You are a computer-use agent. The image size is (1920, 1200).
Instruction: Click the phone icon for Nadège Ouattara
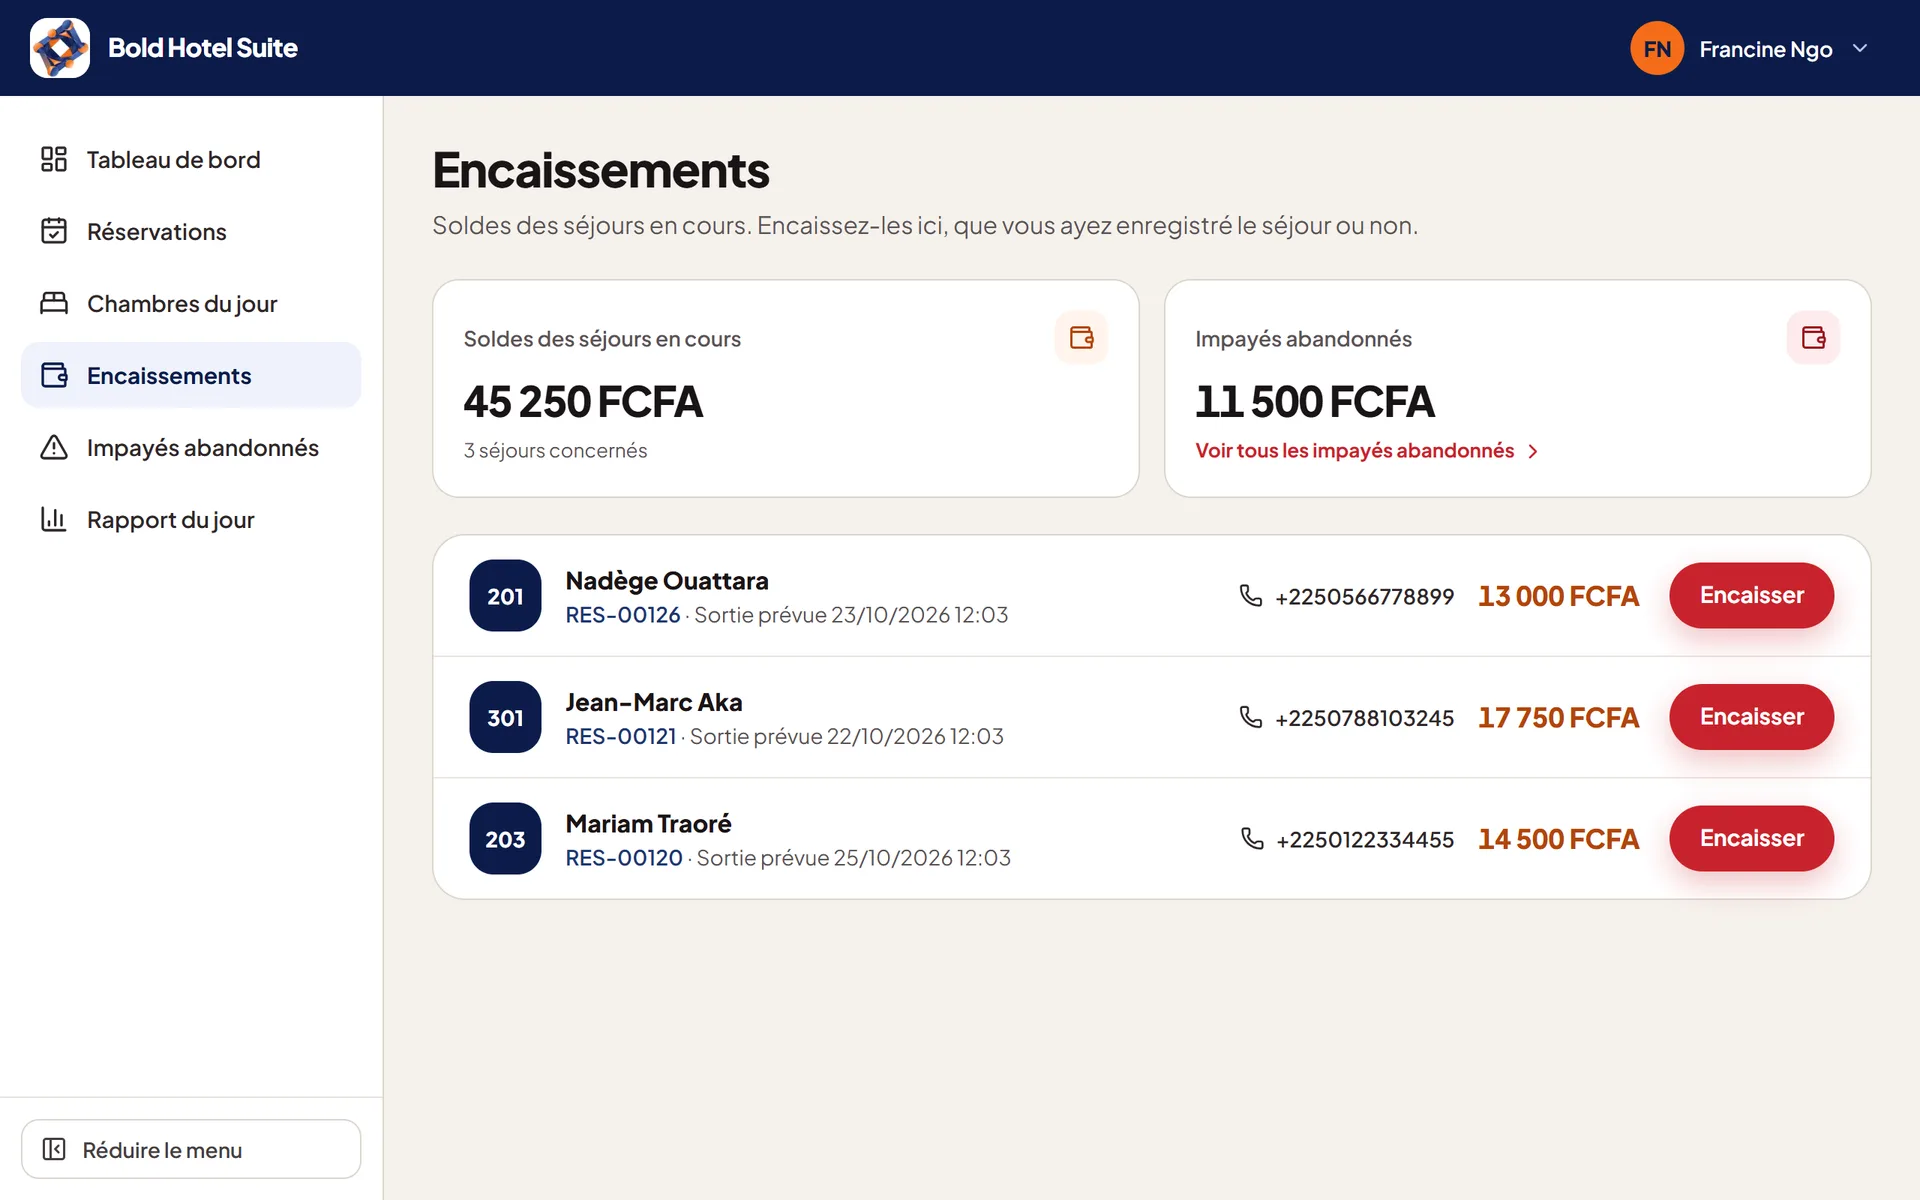pyautogui.click(x=1251, y=595)
